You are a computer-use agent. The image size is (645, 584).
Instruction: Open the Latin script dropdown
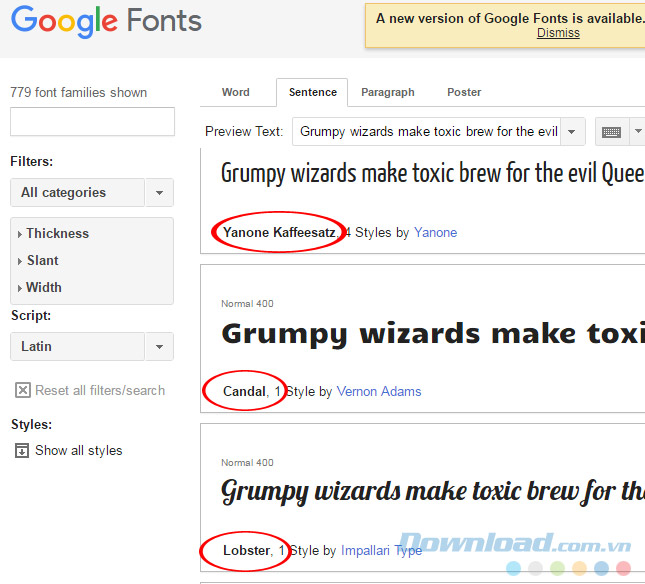click(91, 346)
